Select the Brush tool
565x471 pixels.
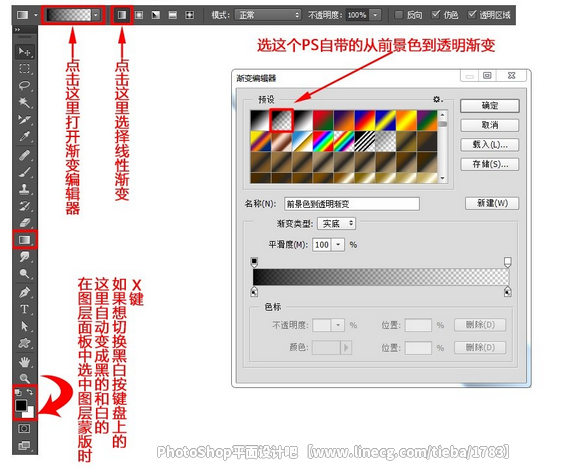pos(25,172)
